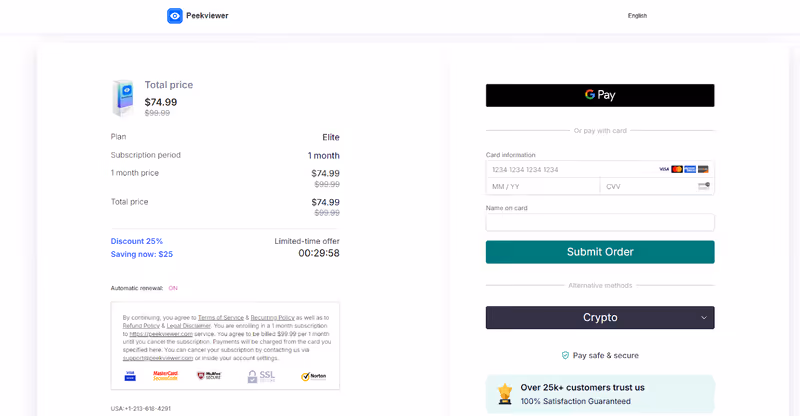The width and height of the screenshot is (800, 416).
Task: Open the English language selector
Action: pos(637,16)
